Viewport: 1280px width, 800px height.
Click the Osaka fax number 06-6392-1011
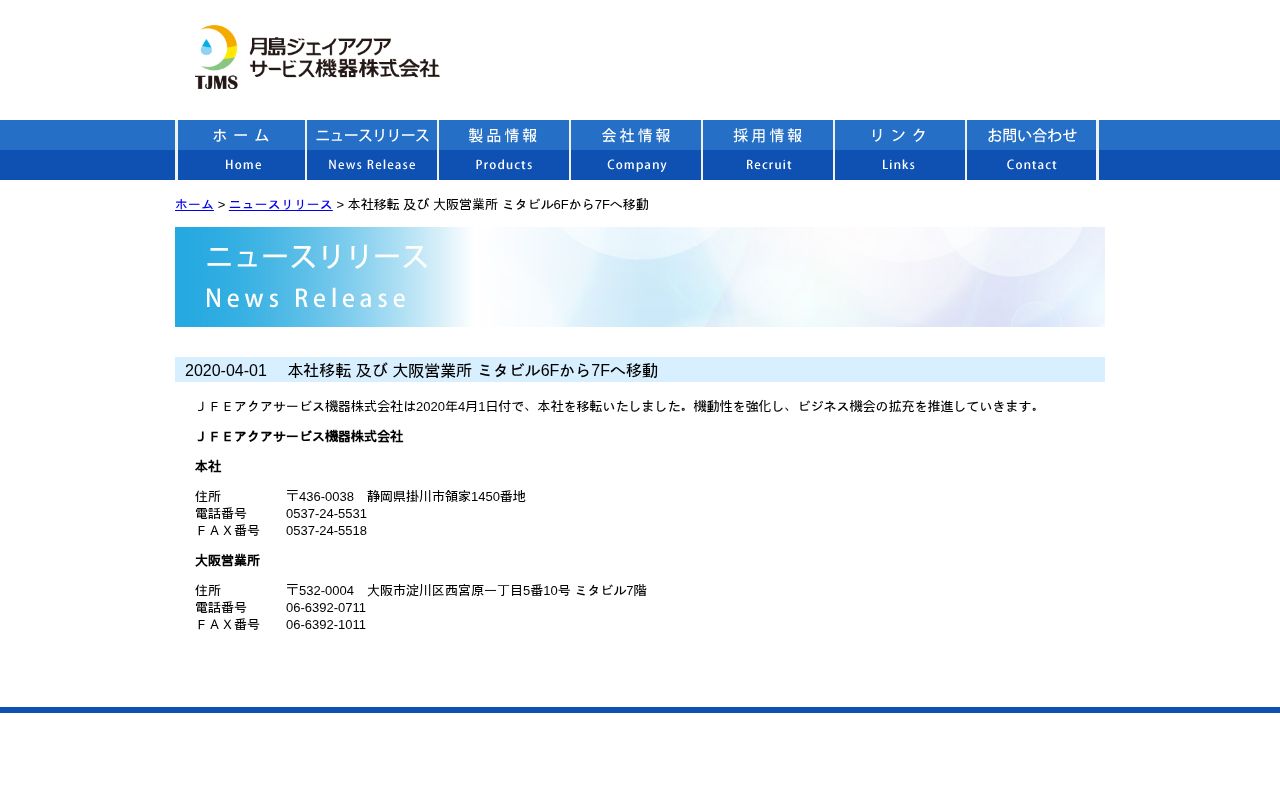point(326,625)
